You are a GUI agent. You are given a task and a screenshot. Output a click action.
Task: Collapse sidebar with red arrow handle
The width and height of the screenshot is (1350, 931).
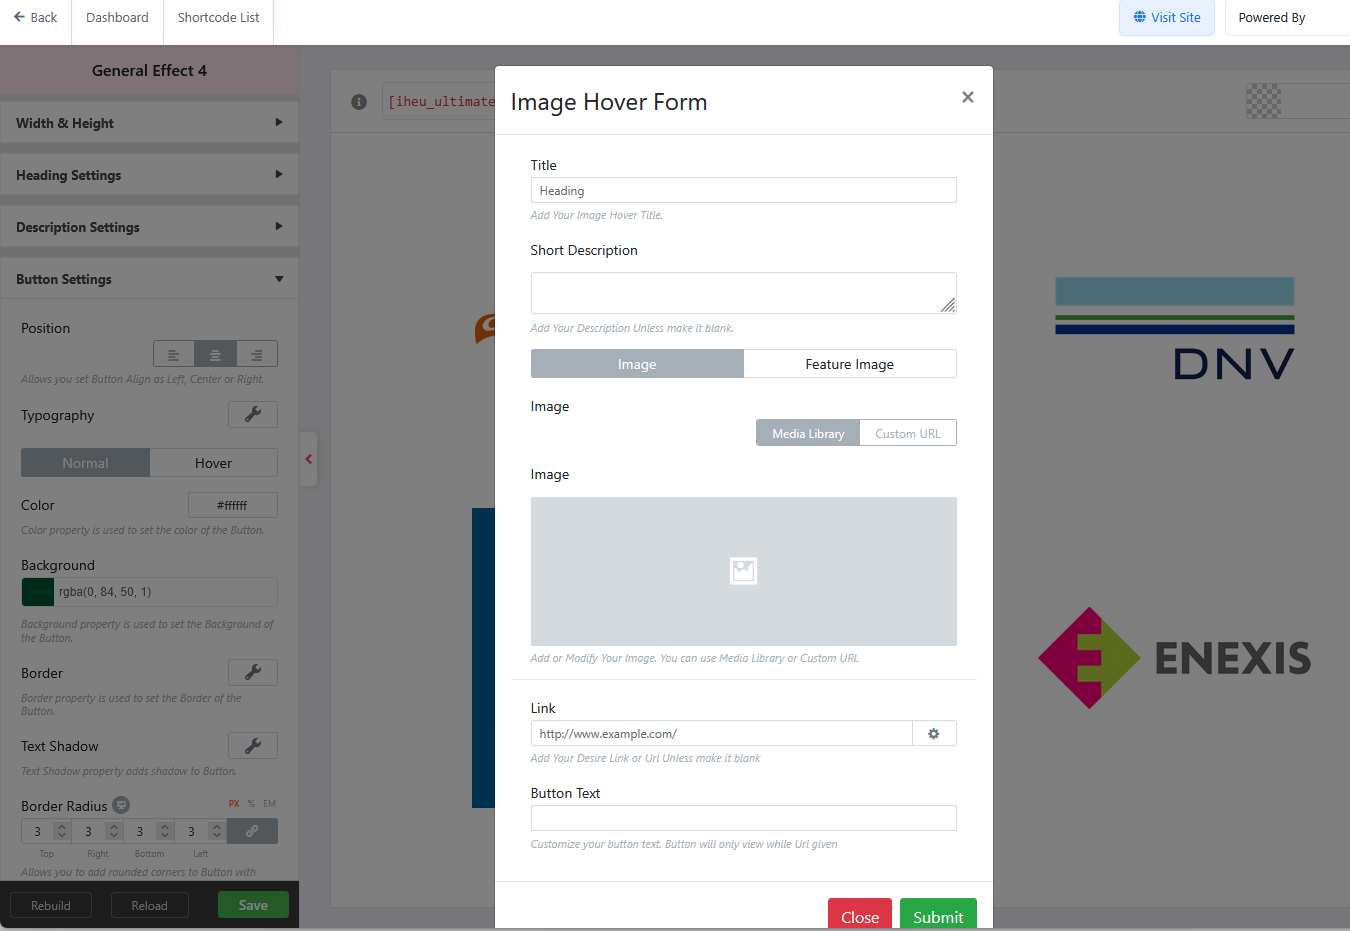click(x=309, y=459)
